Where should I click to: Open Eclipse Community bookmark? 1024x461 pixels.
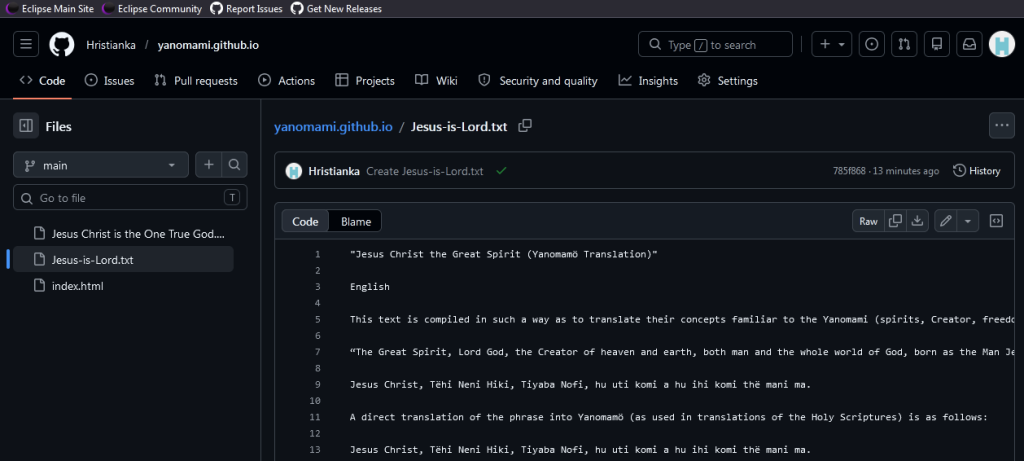click(153, 8)
